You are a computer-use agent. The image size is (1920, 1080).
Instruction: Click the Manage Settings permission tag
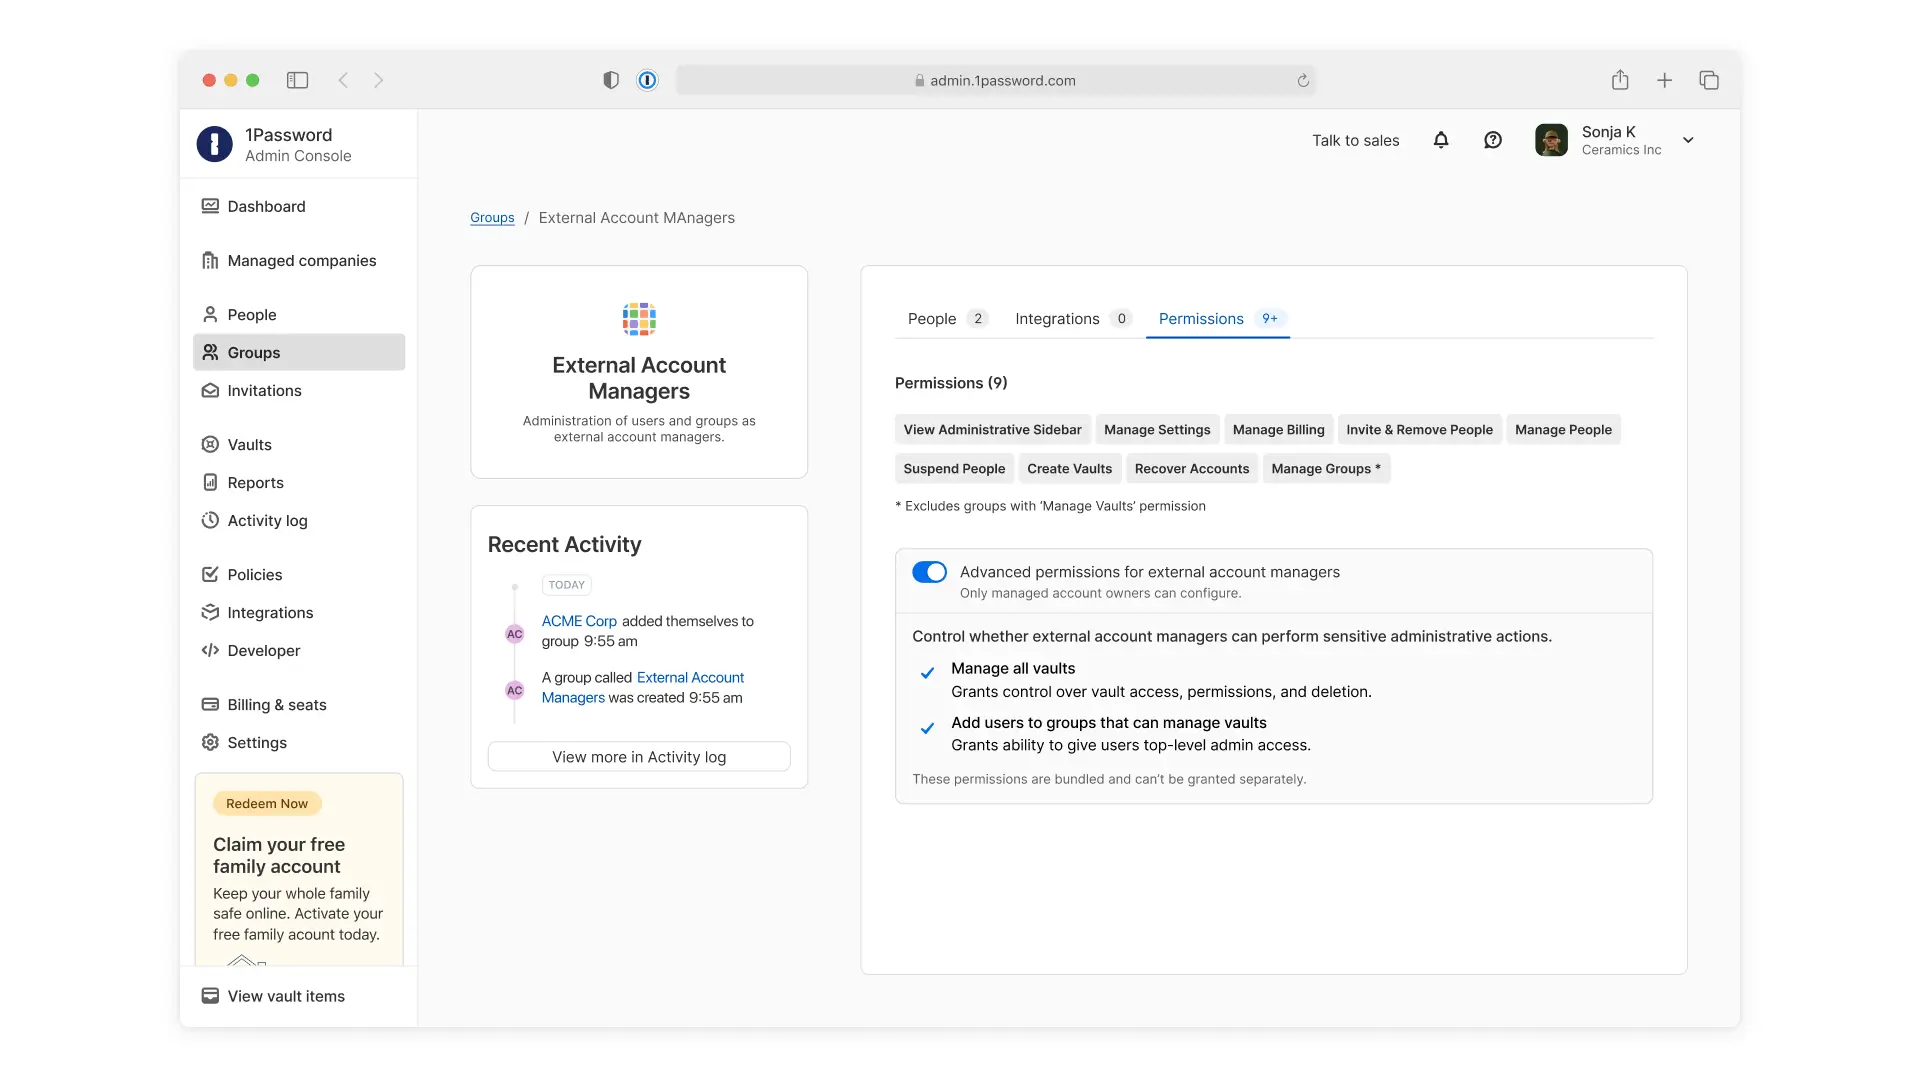pos(1157,430)
